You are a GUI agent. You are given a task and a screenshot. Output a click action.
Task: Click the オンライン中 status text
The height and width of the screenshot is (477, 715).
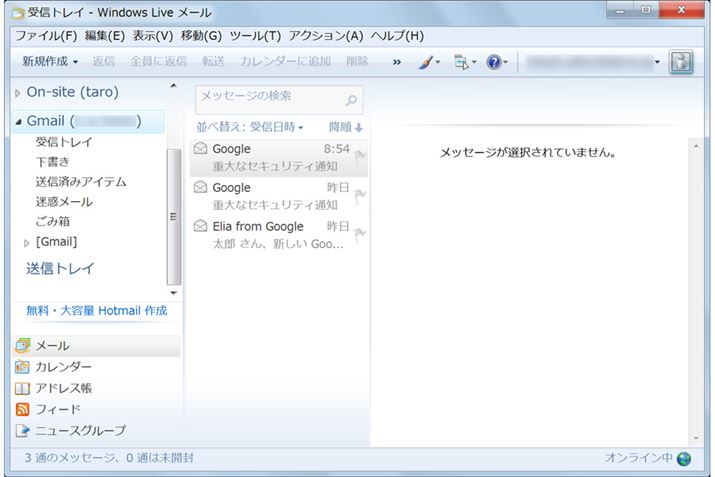(x=638, y=458)
